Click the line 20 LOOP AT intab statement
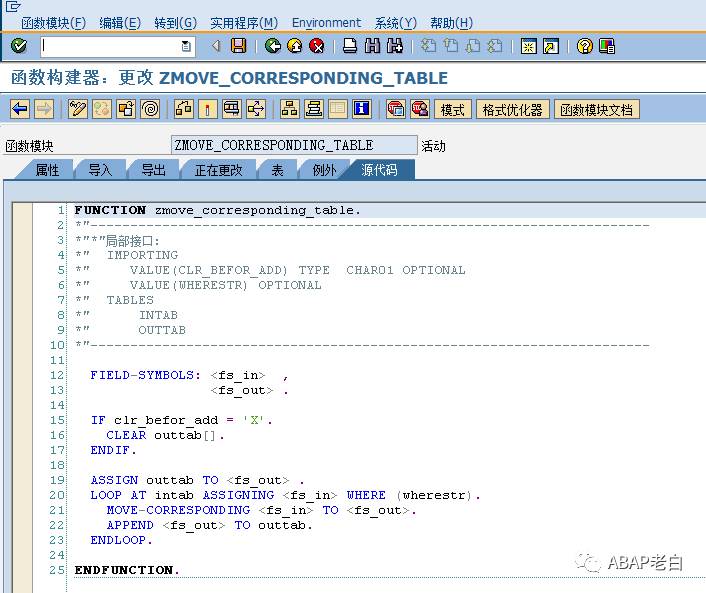 (285, 495)
